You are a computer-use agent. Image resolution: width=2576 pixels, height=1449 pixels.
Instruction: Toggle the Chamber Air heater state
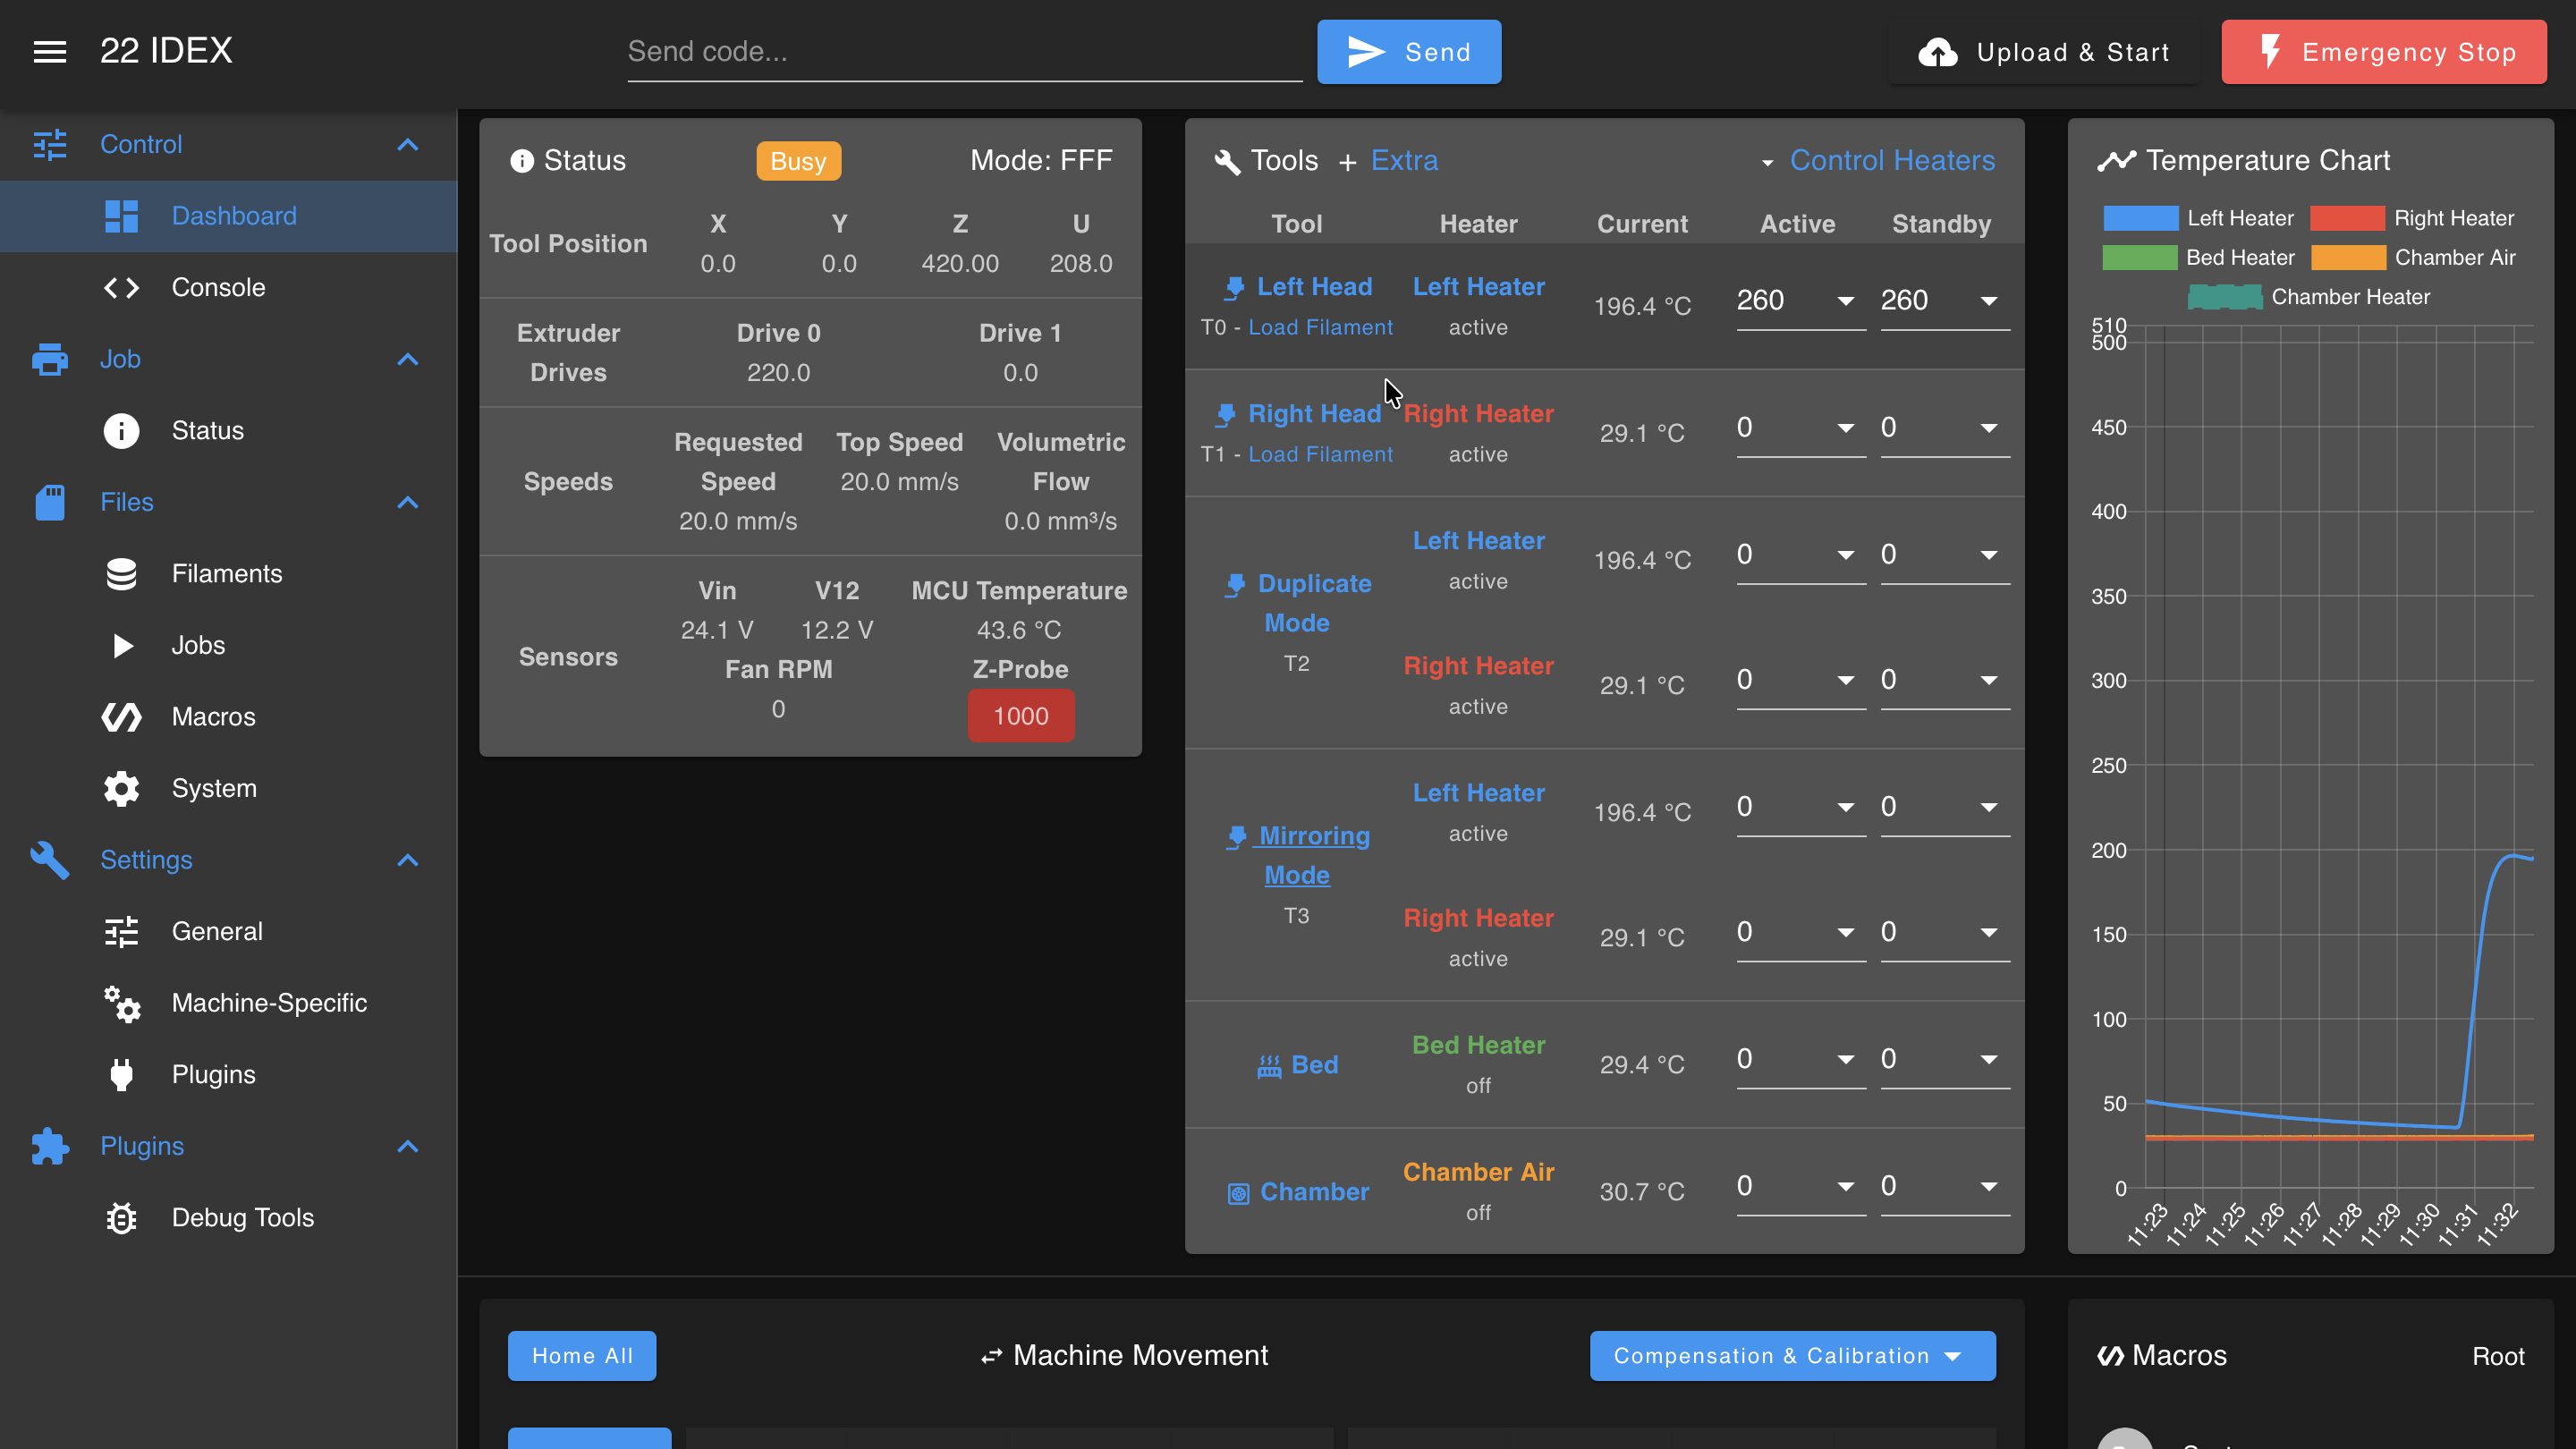point(1478,1172)
